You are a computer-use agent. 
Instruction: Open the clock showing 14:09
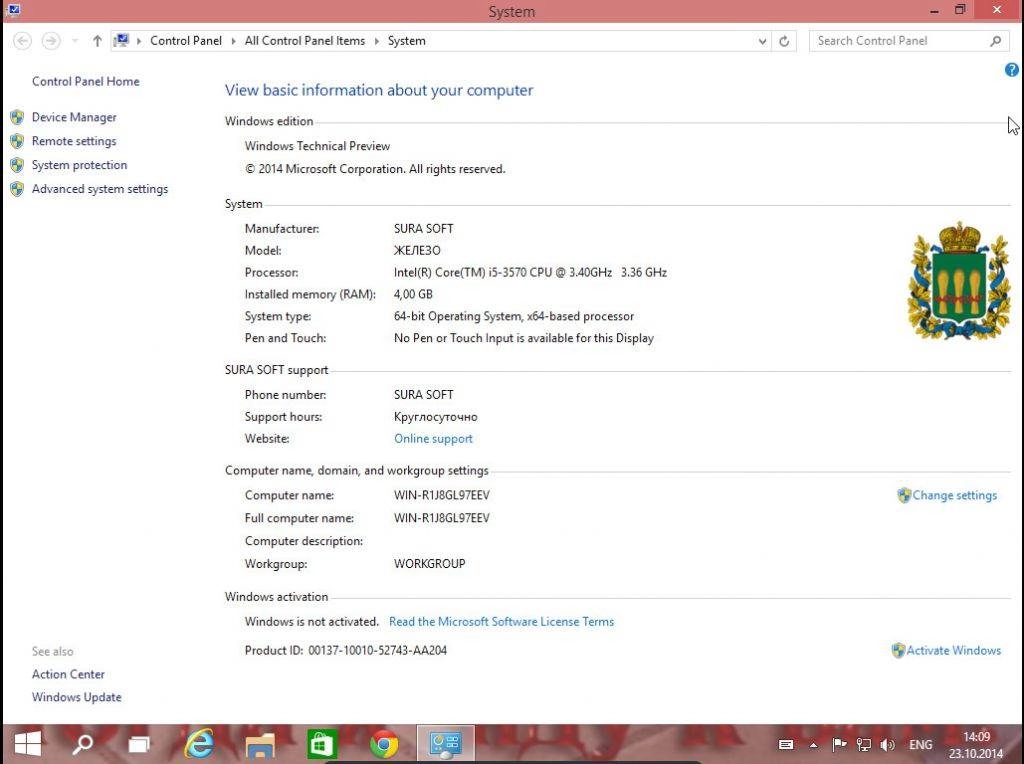coord(976,744)
